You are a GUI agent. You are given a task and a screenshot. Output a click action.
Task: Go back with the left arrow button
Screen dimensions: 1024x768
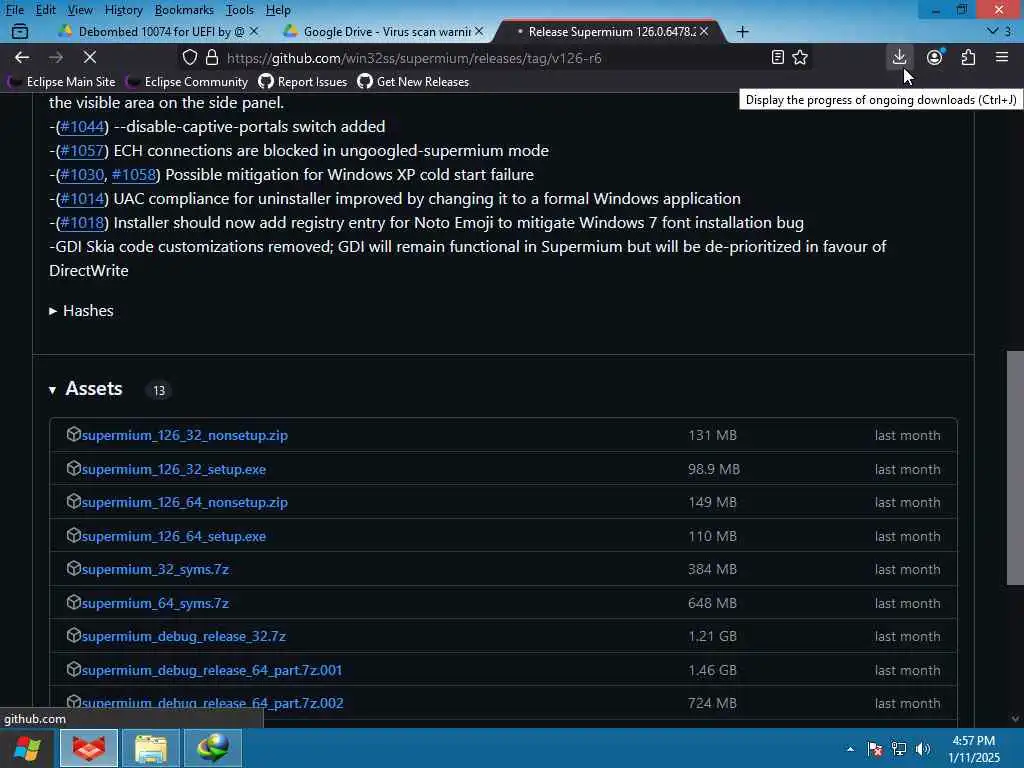[x=22, y=57]
